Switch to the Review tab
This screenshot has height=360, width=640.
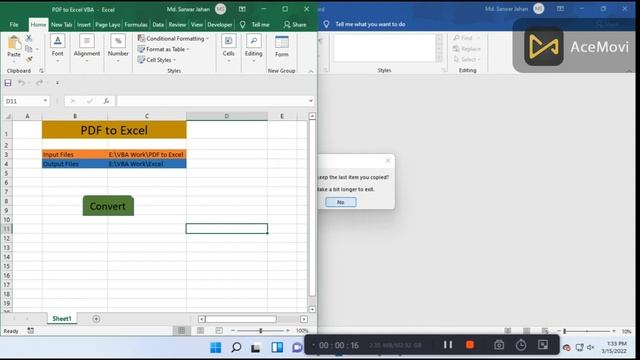(177, 24)
